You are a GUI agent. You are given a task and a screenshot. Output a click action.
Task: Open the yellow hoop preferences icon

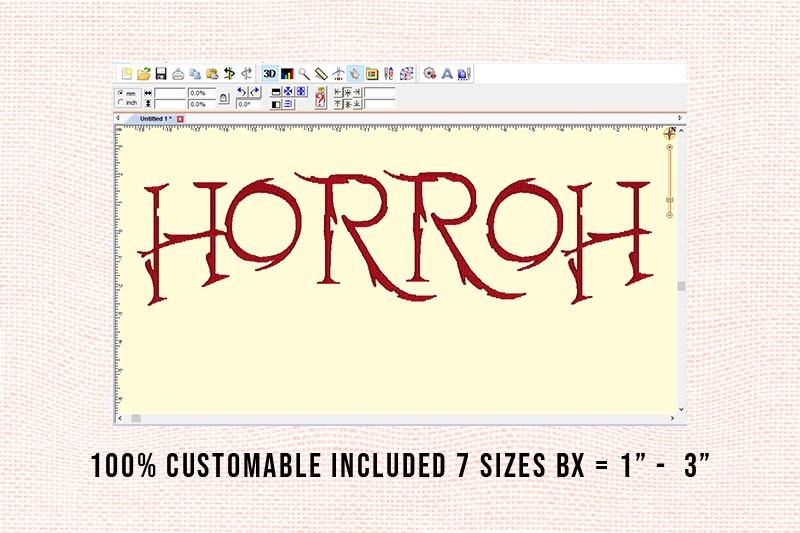point(371,74)
